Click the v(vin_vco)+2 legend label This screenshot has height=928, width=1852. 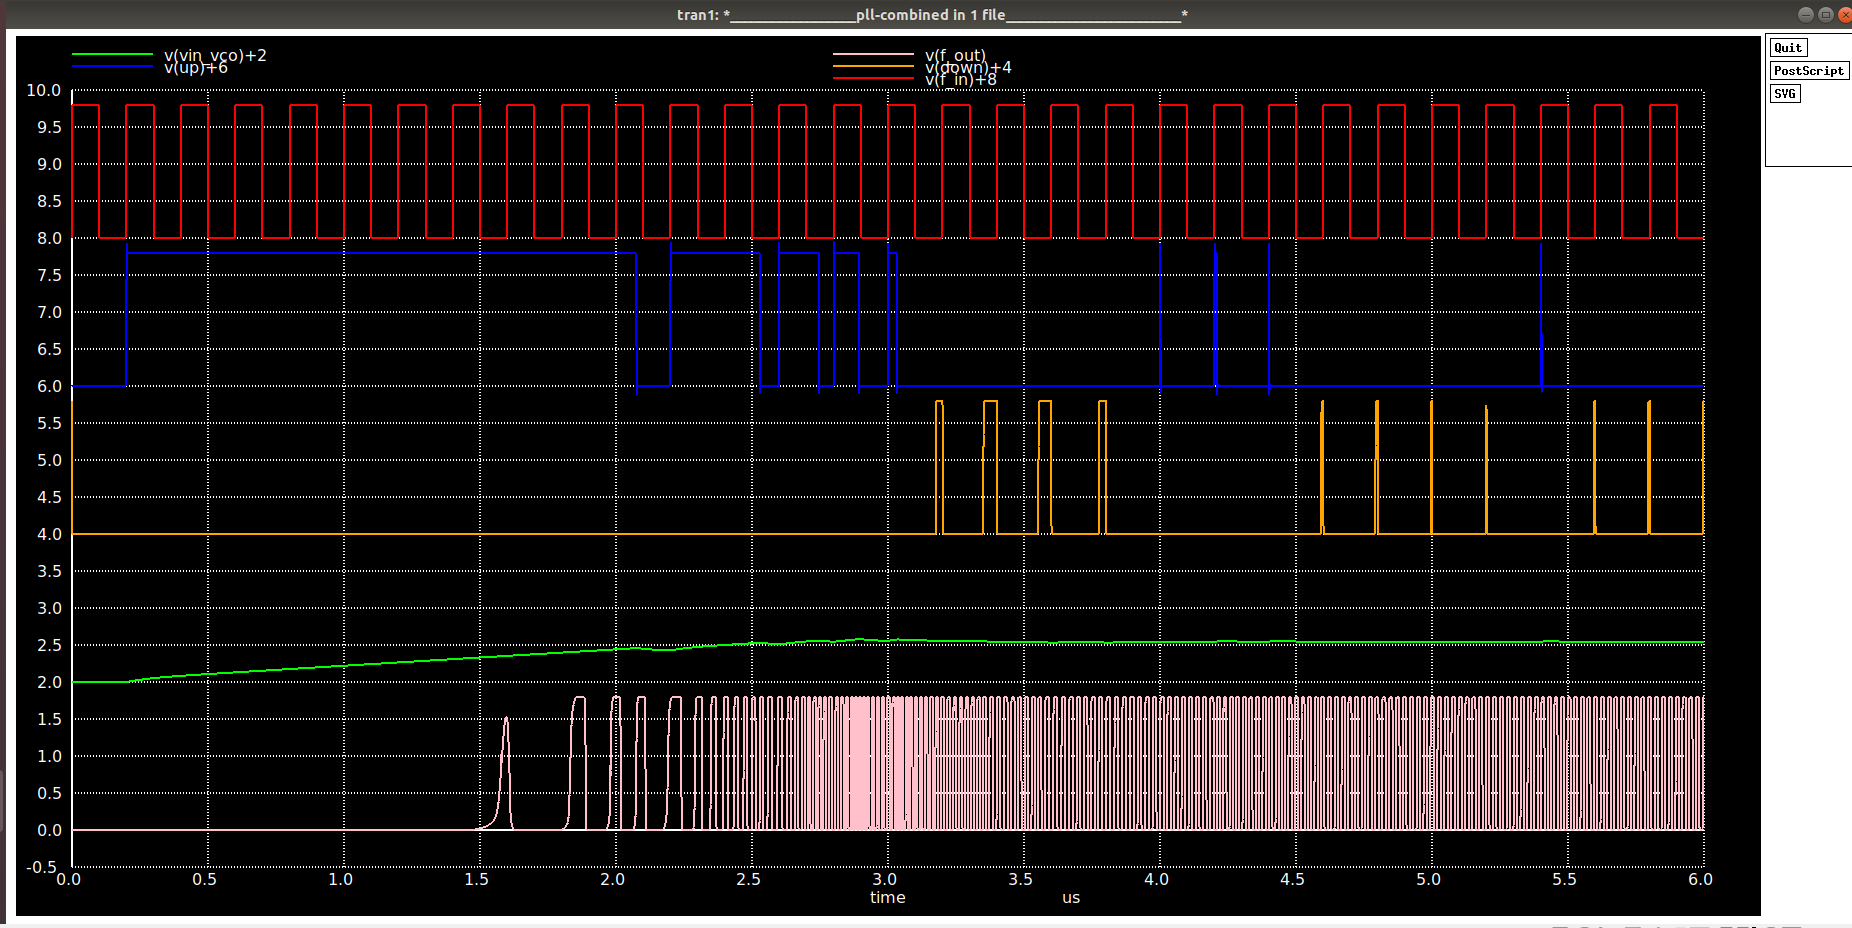[215, 55]
